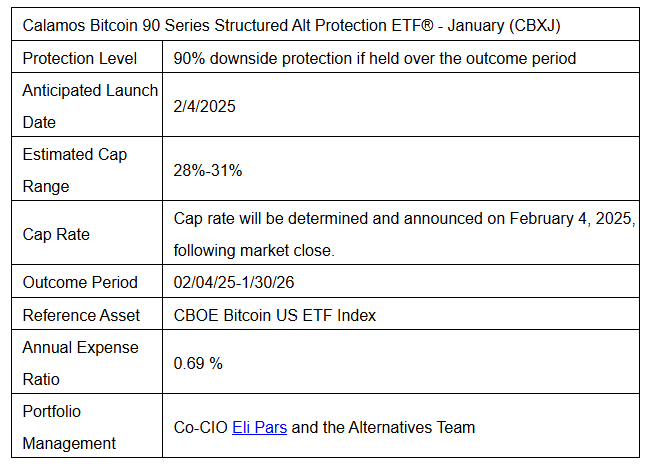Click the 02/04/25-1/30/26 period value
Image resolution: width=650 pixels, height=464 pixels.
point(234,282)
